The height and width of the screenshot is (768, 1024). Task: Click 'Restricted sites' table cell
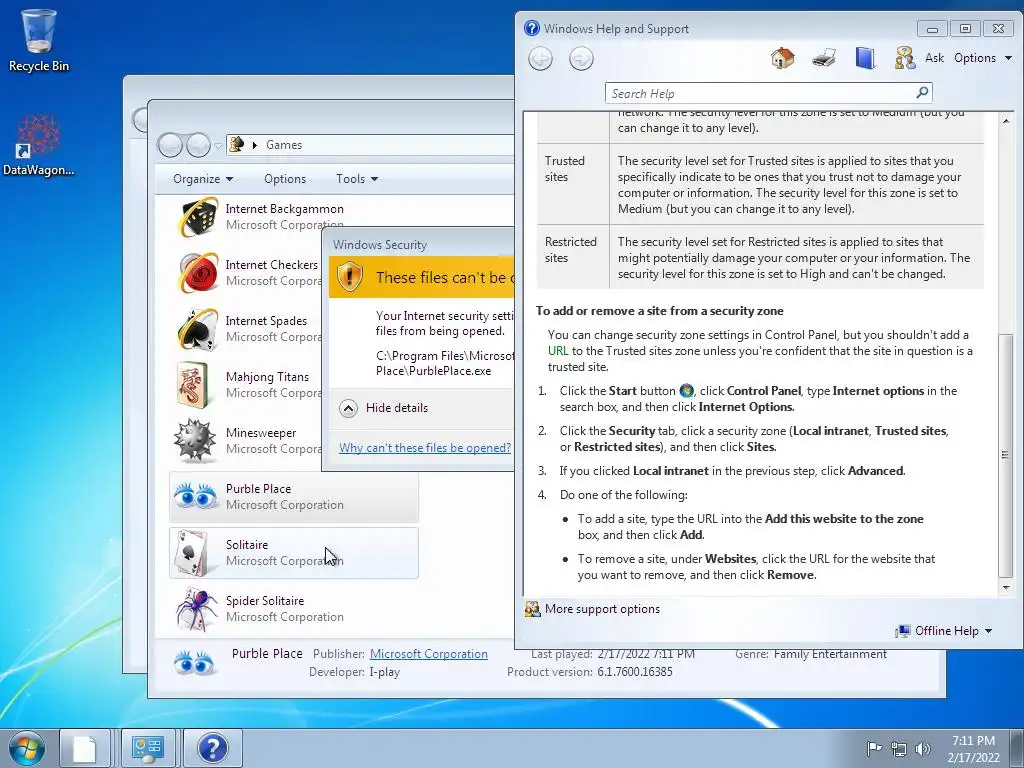[573, 257]
